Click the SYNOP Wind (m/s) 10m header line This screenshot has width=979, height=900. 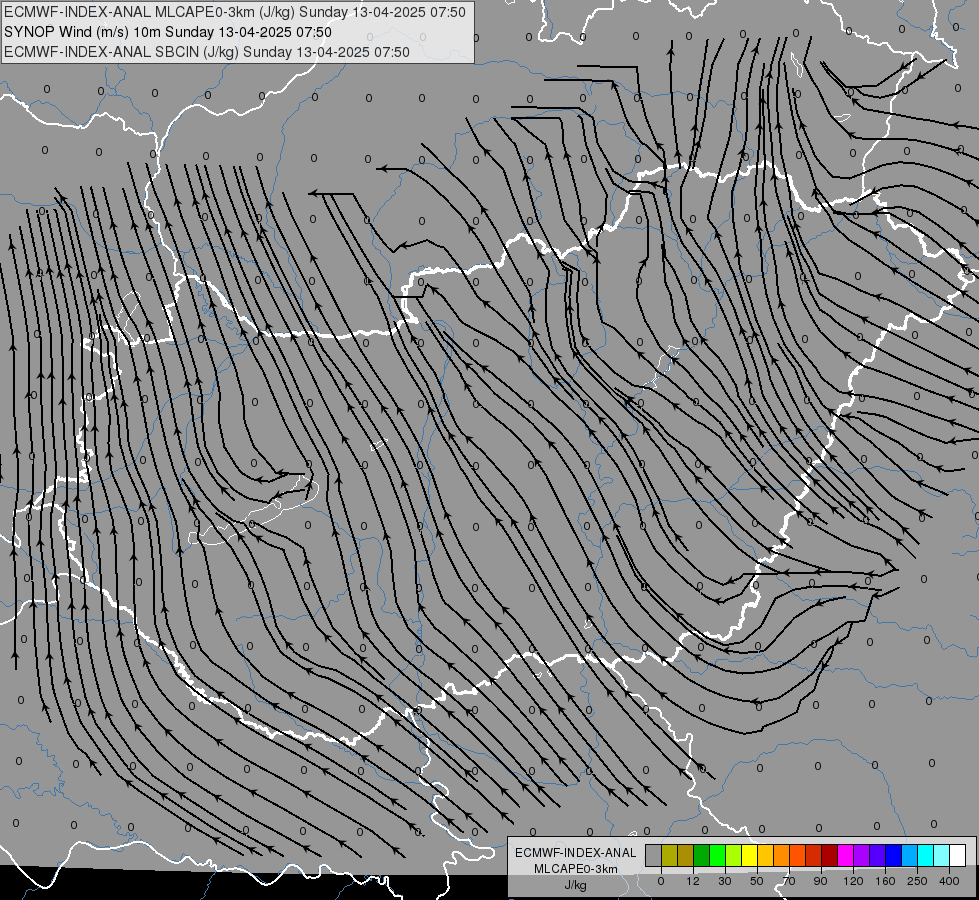167,32
